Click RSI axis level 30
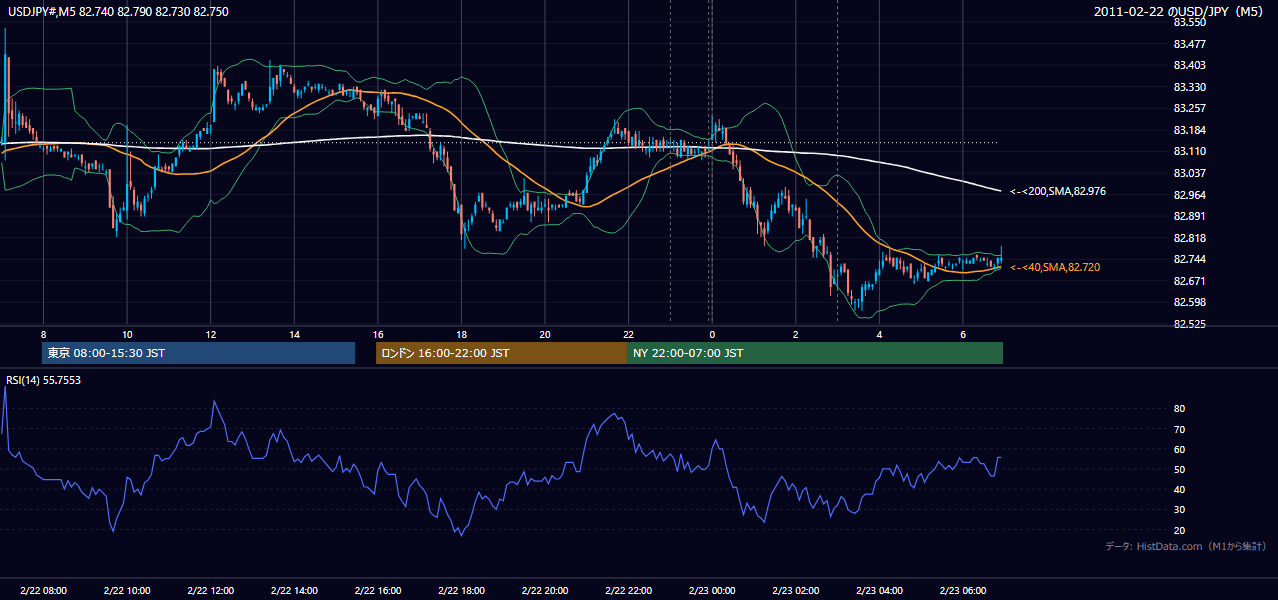 1180,510
